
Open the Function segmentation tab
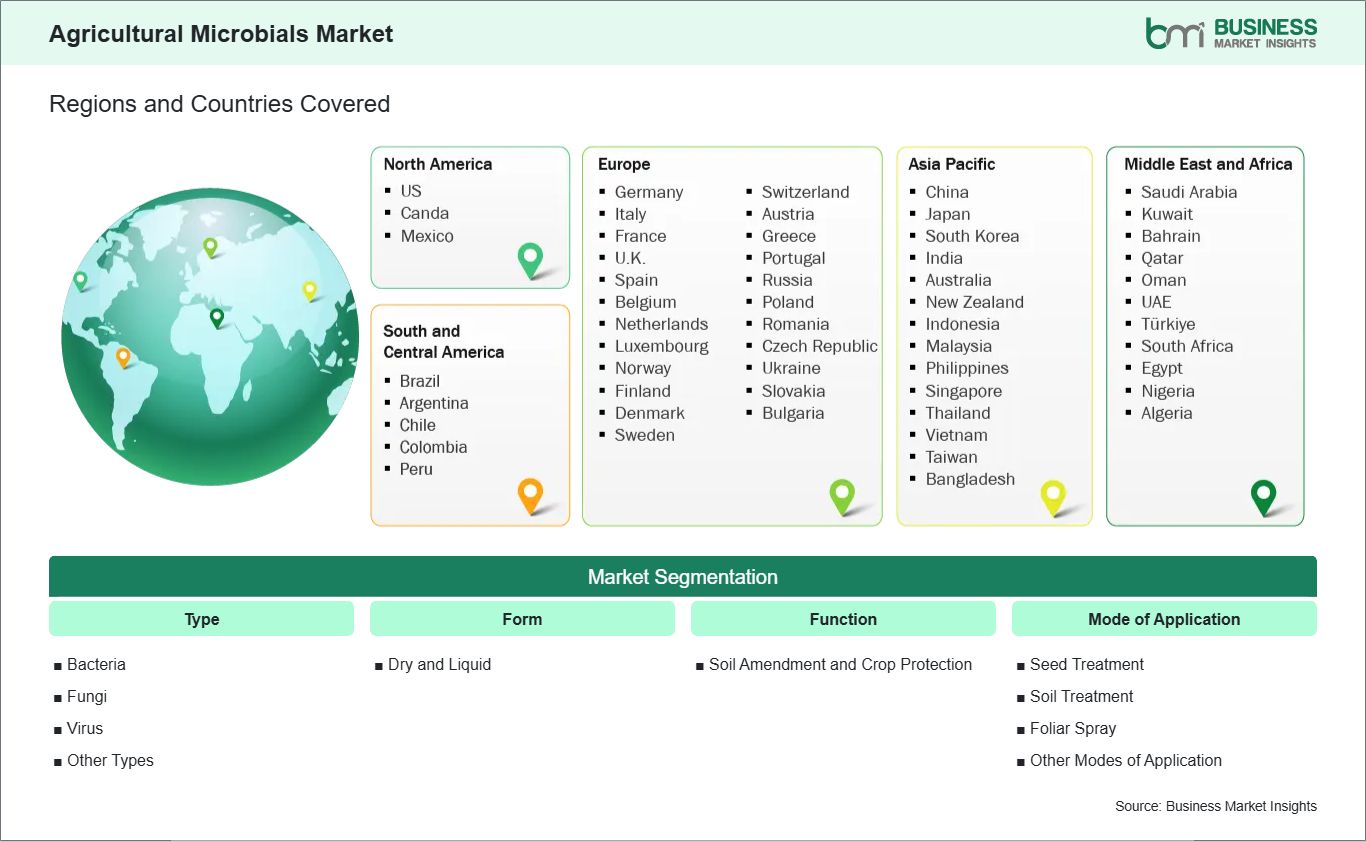[x=843, y=618]
